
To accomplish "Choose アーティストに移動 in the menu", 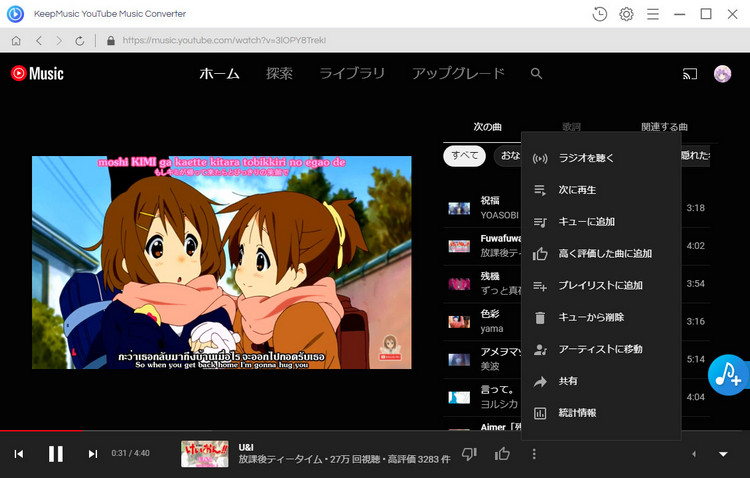I will [601, 349].
